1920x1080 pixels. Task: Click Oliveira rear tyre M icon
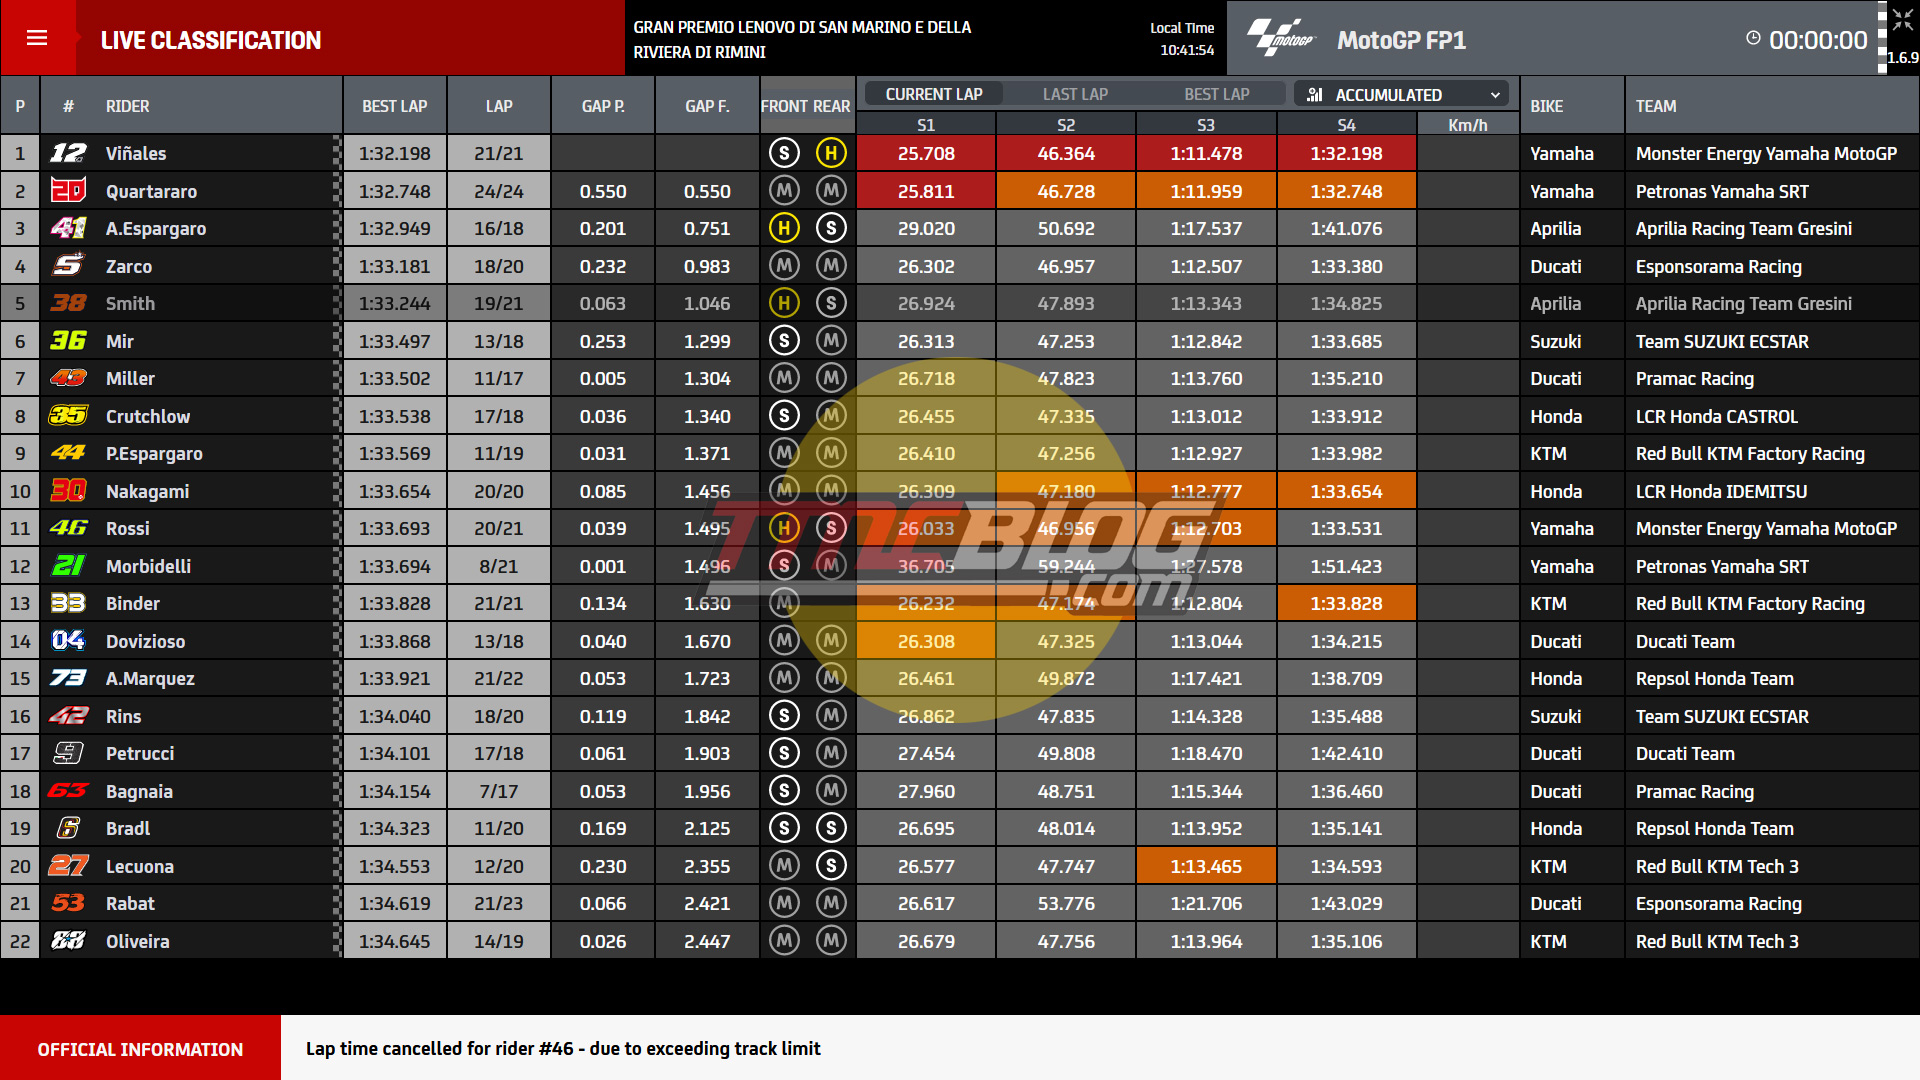(831, 941)
